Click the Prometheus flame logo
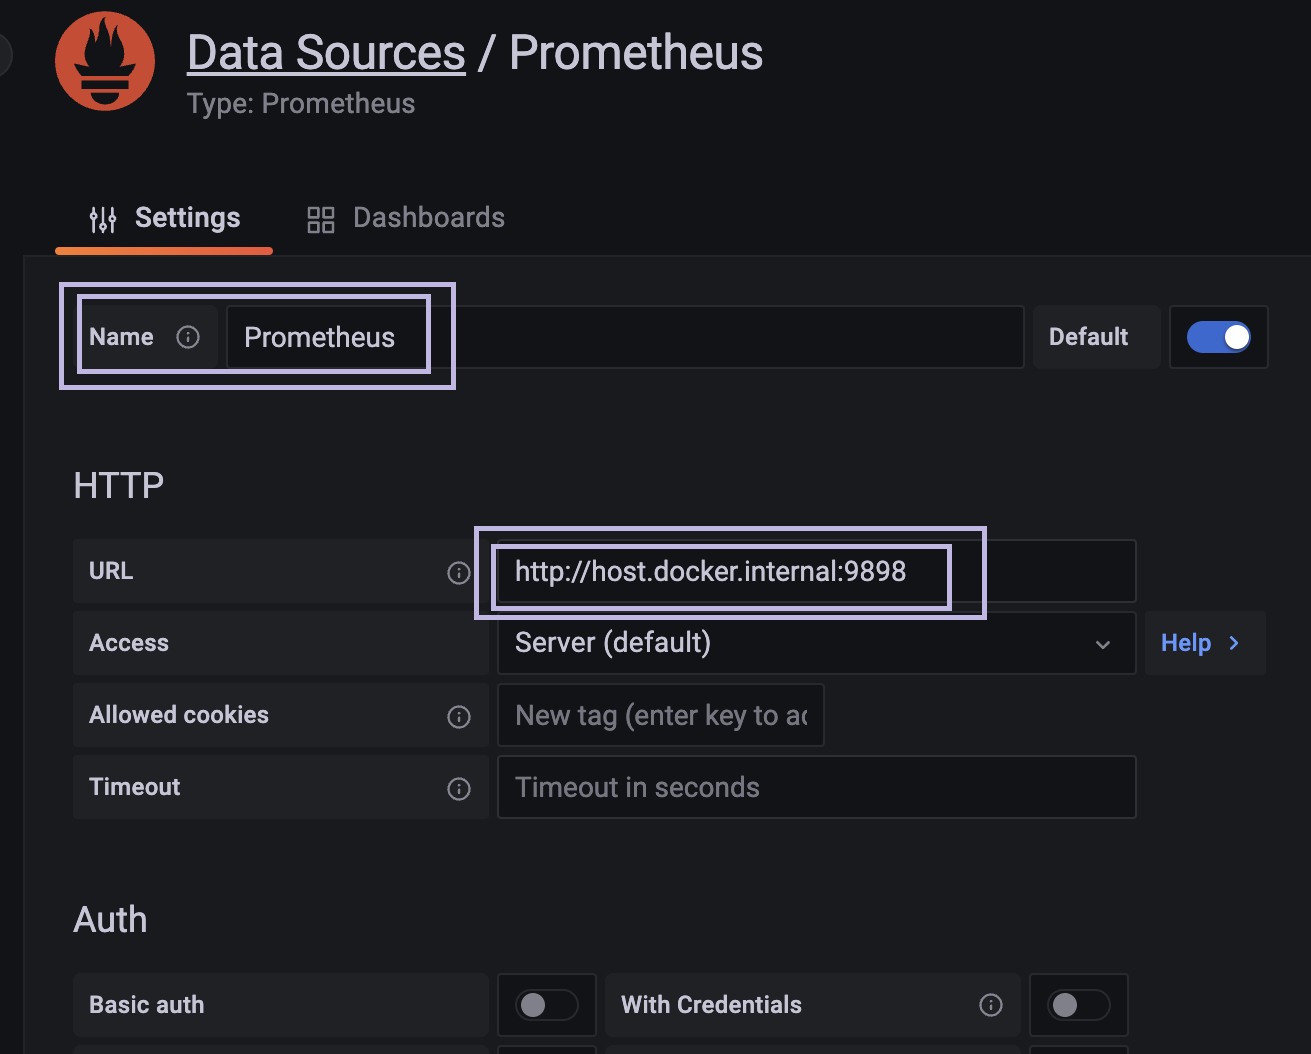 105,61
